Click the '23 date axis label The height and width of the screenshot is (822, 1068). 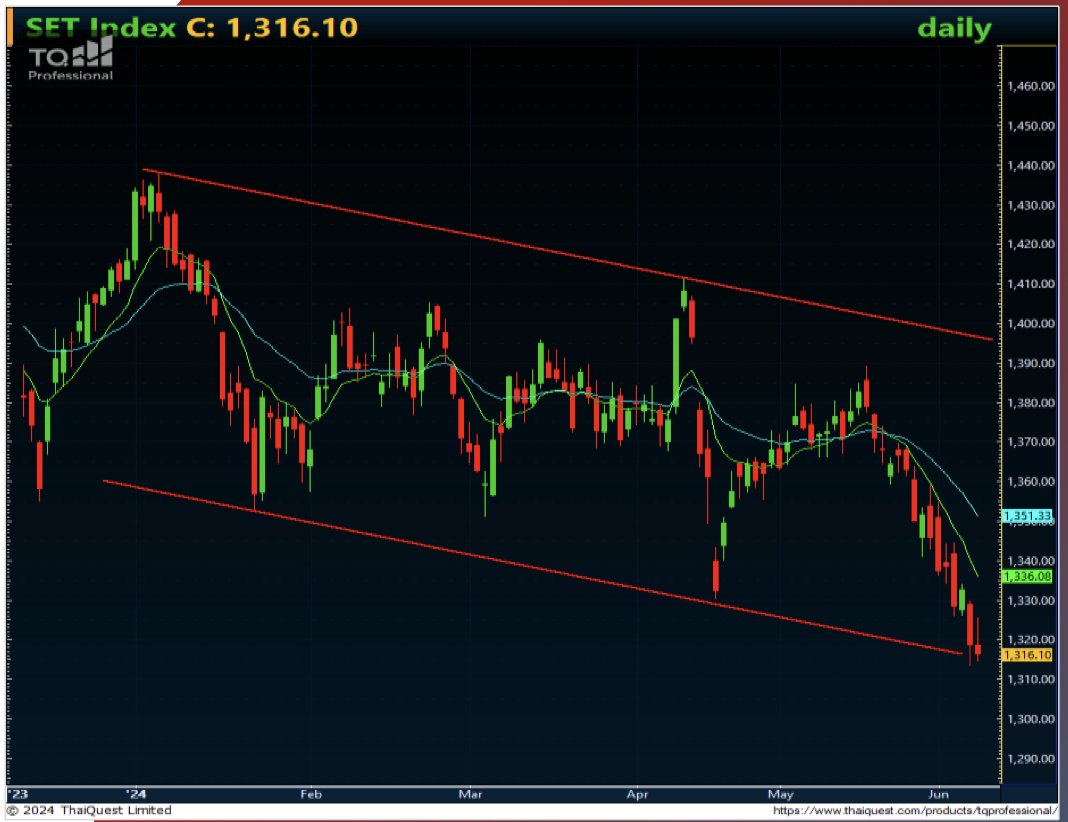pyautogui.click(x=18, y=794)
